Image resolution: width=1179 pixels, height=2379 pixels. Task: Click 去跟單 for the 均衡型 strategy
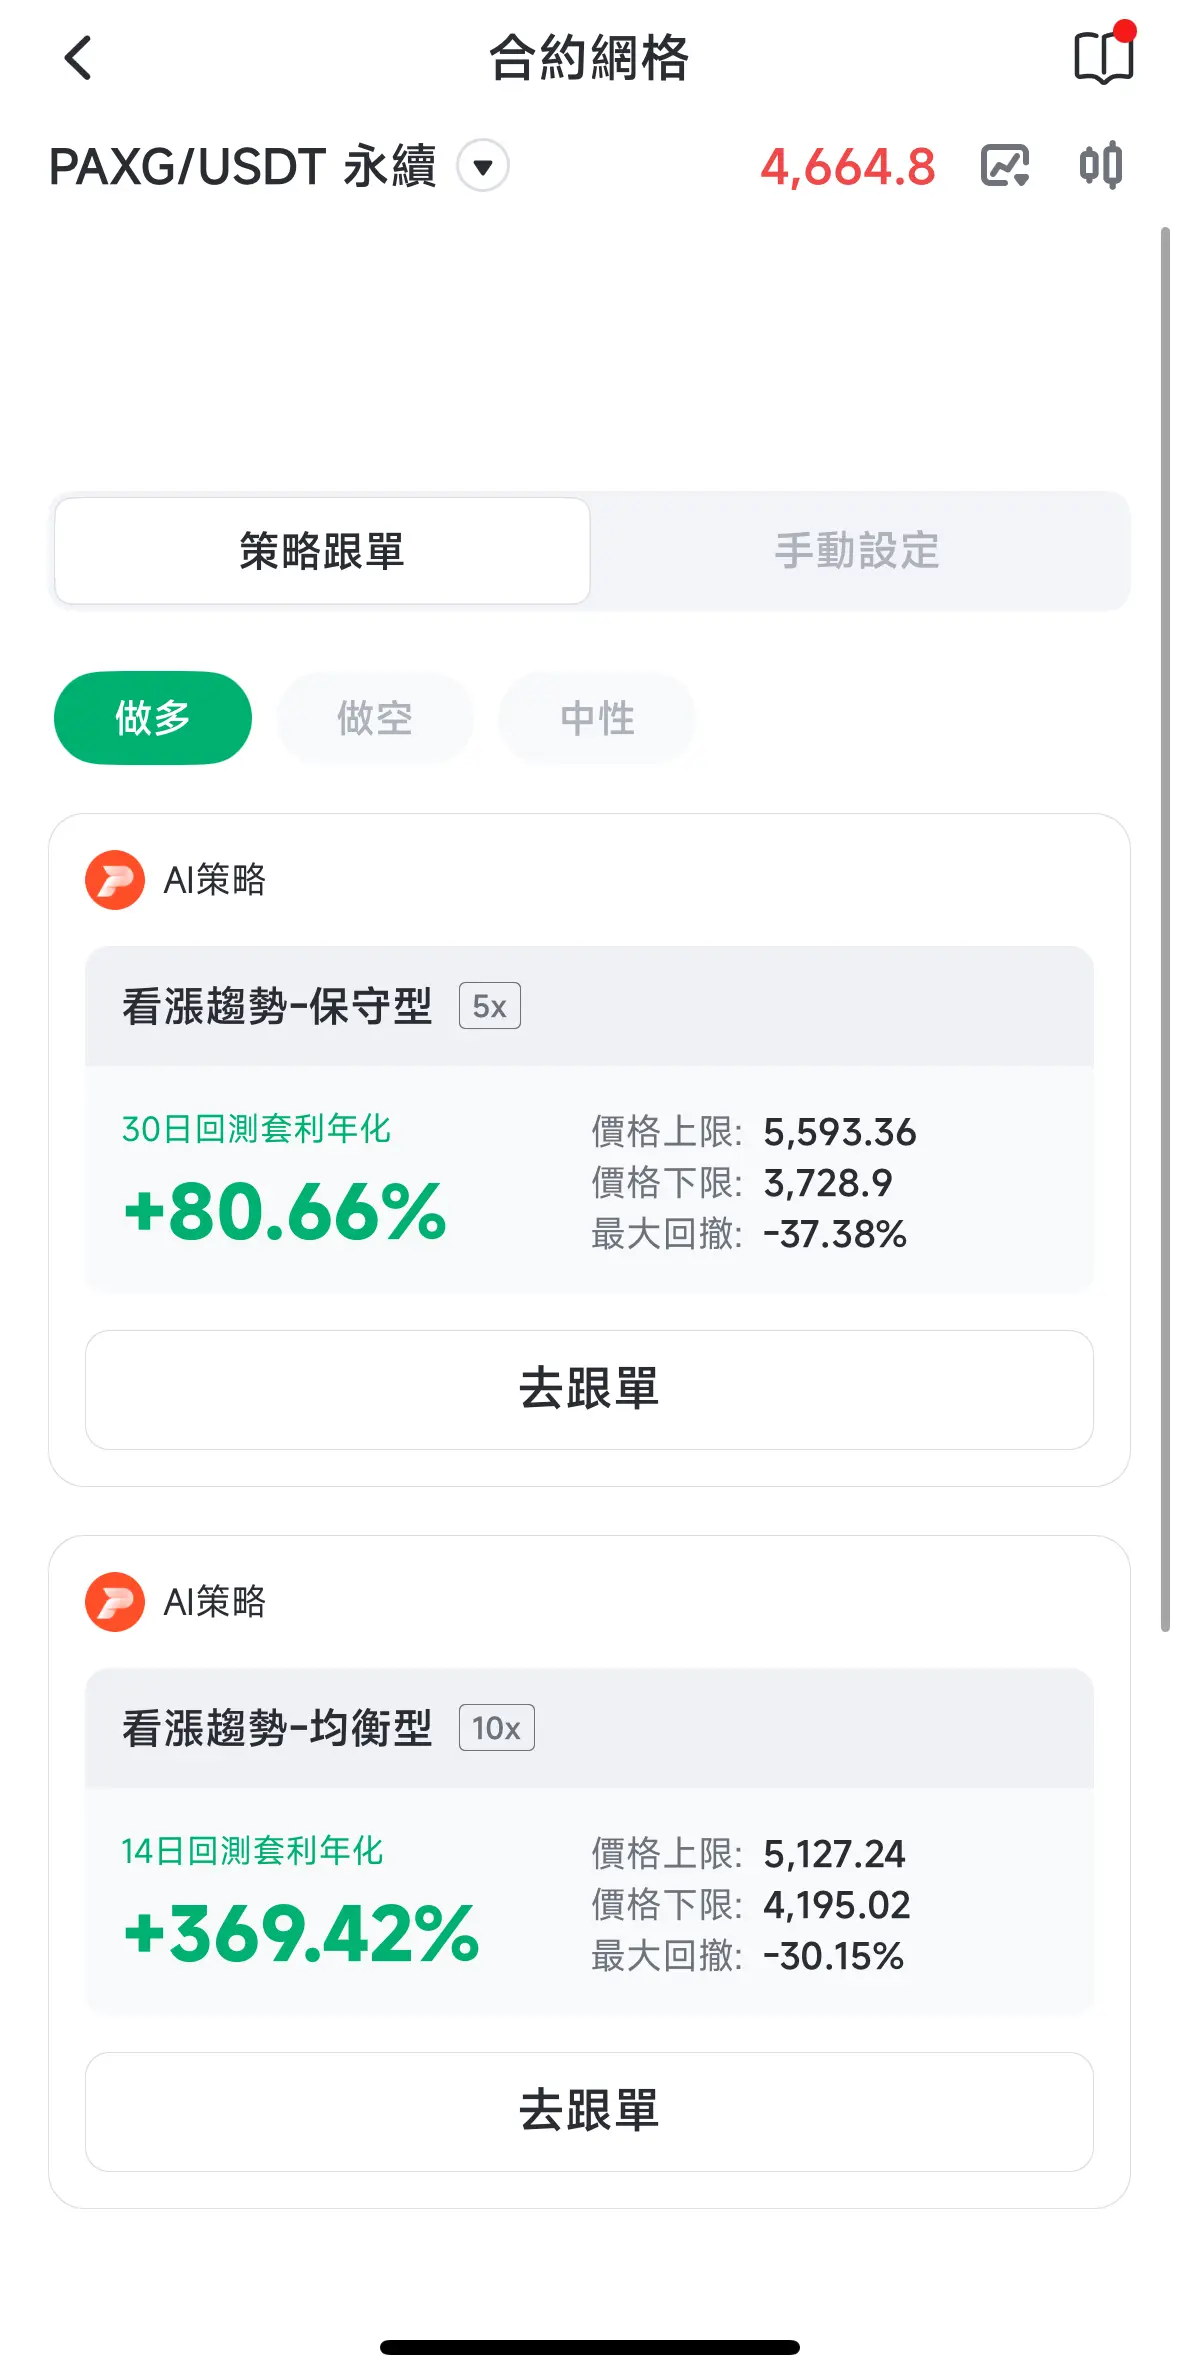[589, 2111]
